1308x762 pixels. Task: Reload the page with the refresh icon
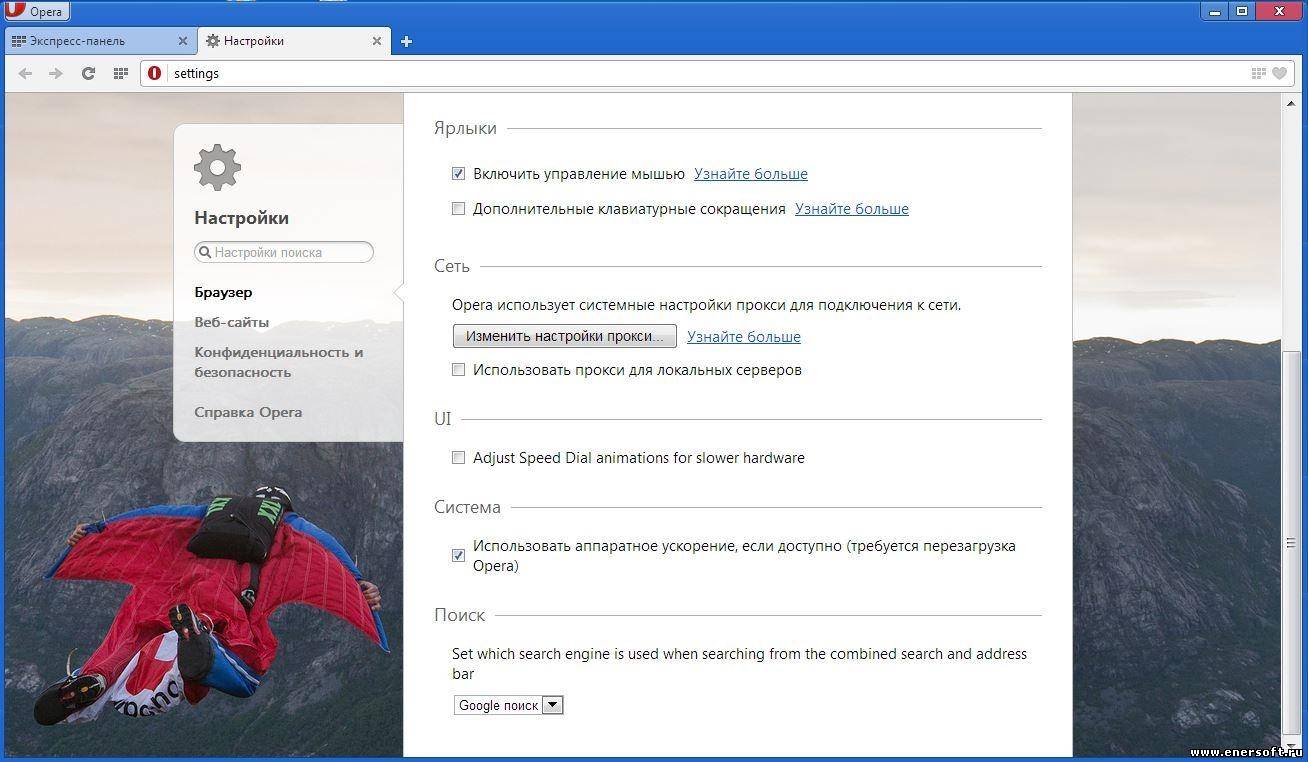[88, 73]
